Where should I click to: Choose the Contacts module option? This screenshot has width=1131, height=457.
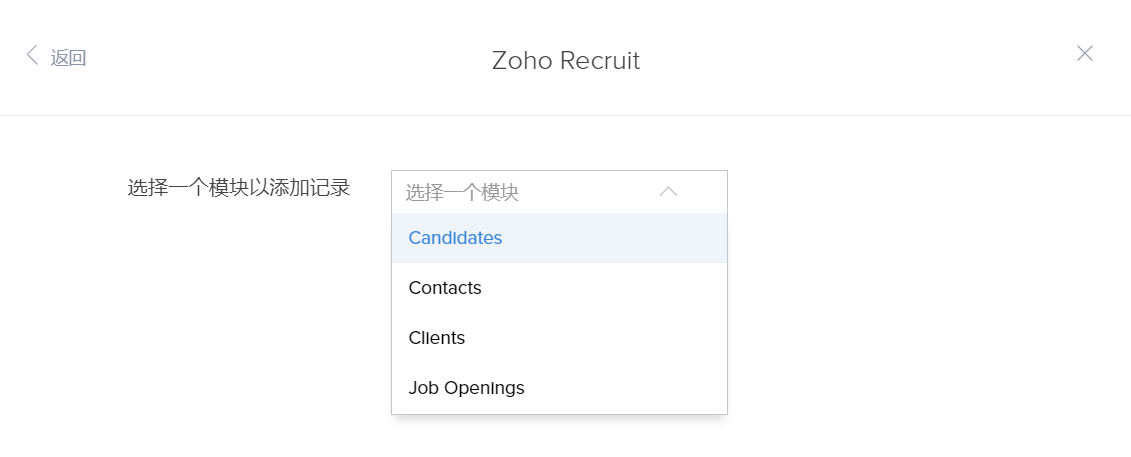pos(445,288)
